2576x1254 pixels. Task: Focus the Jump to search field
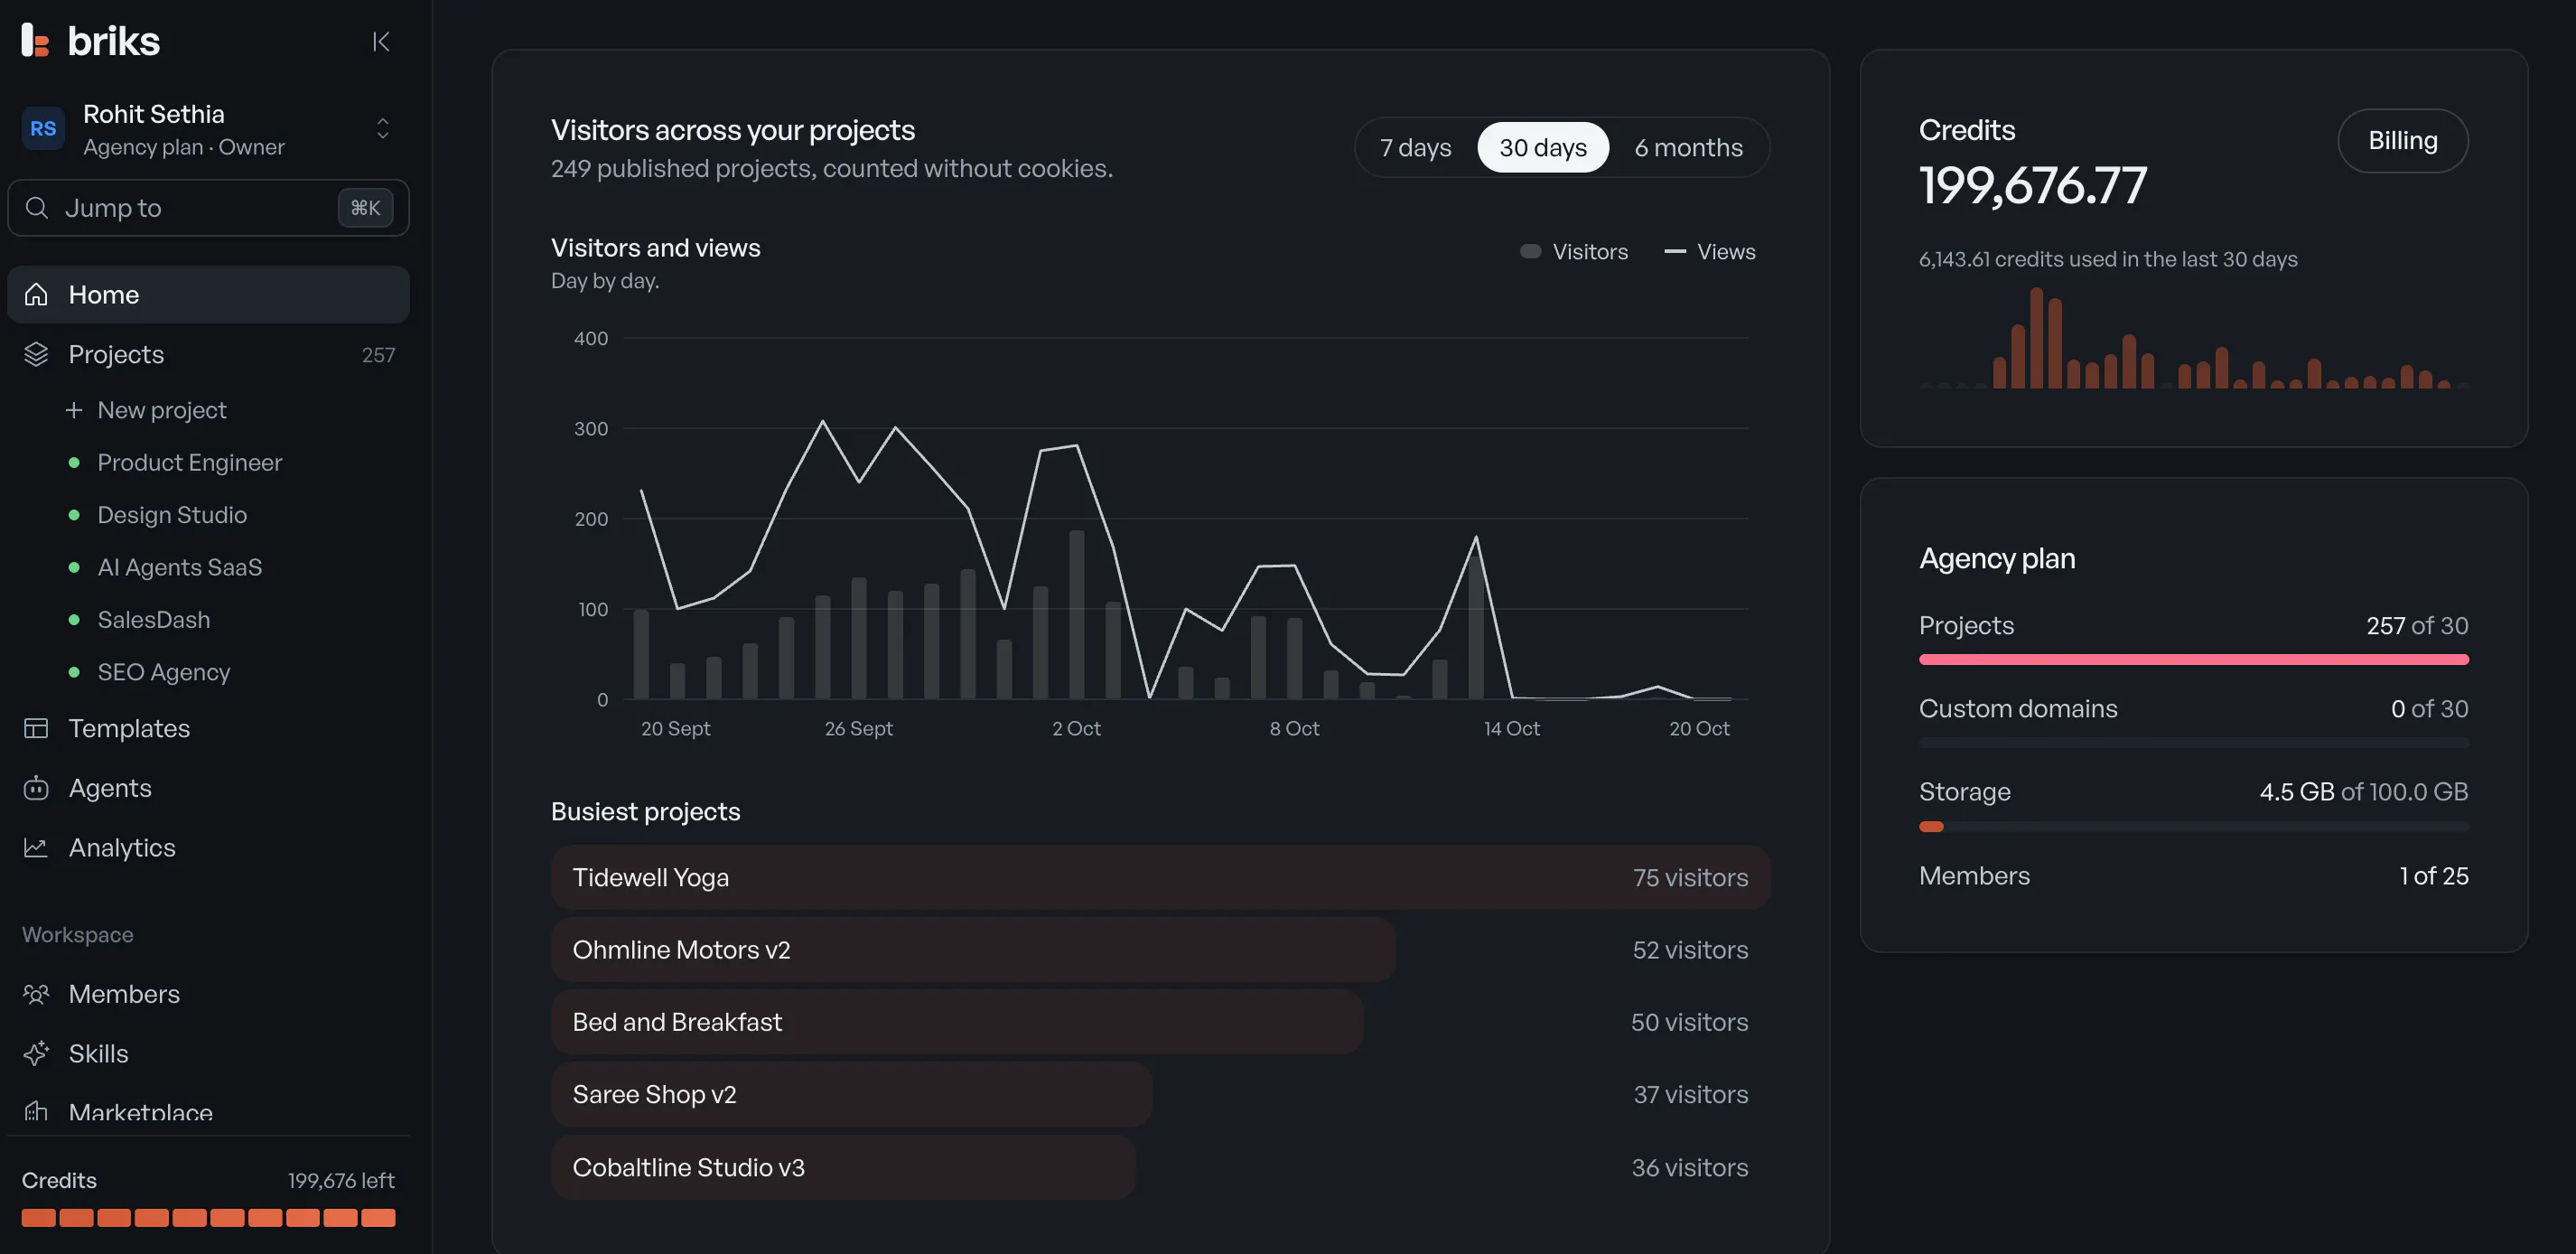coord(208,208)
